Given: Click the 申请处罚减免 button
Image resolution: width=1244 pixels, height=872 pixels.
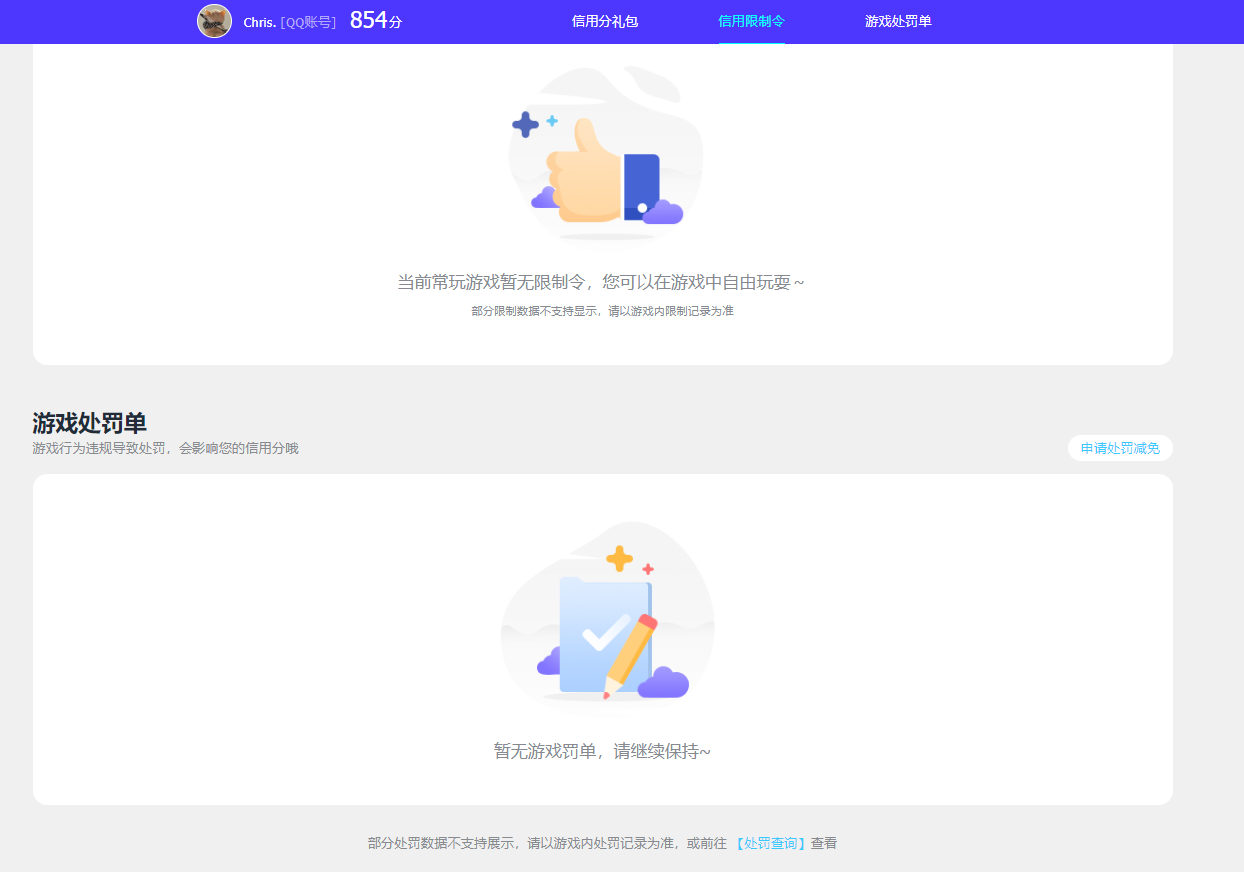Looking at the screenshot, I should tap(1119, 447).
